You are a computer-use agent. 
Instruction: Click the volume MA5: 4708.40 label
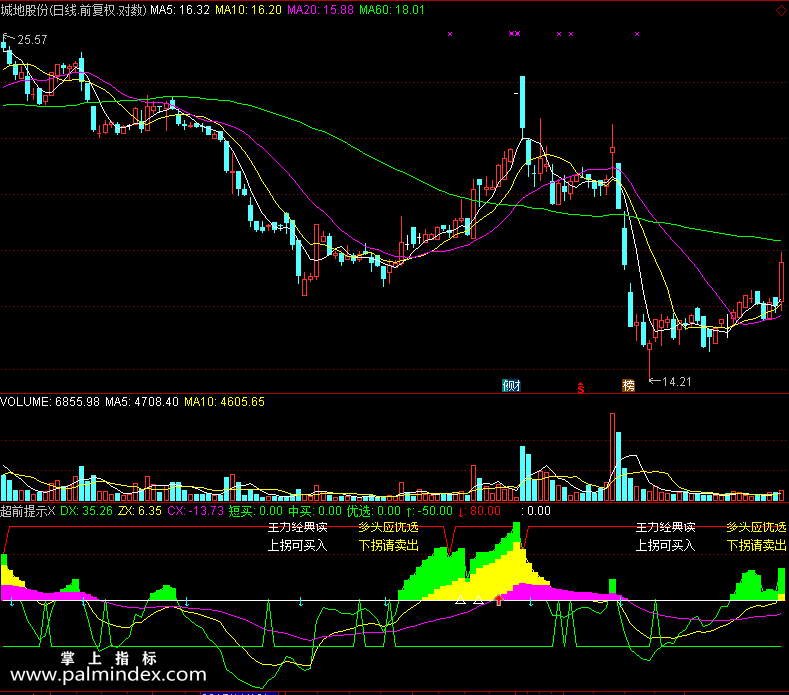(x=142, y=402)
